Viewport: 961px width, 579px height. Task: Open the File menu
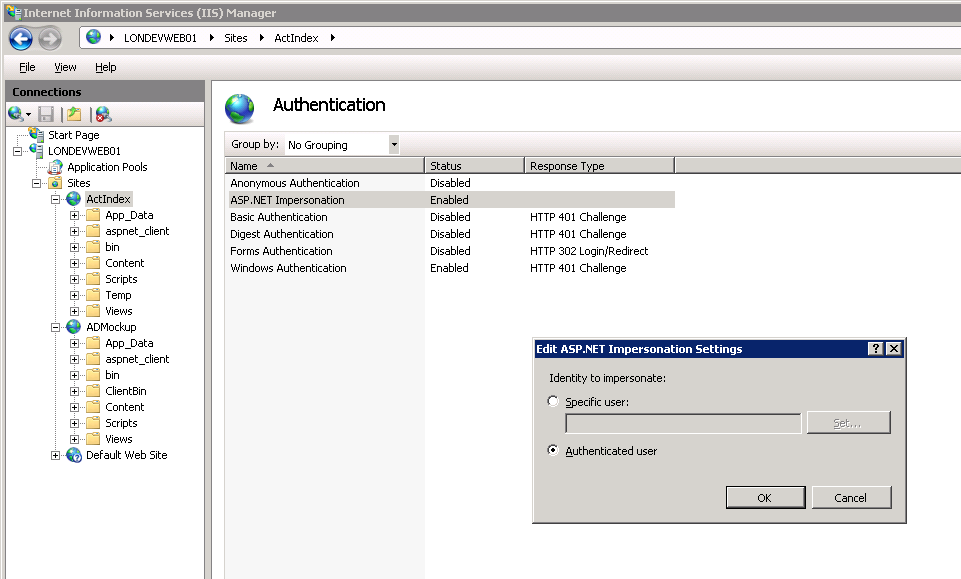click(x=27, y=67)
